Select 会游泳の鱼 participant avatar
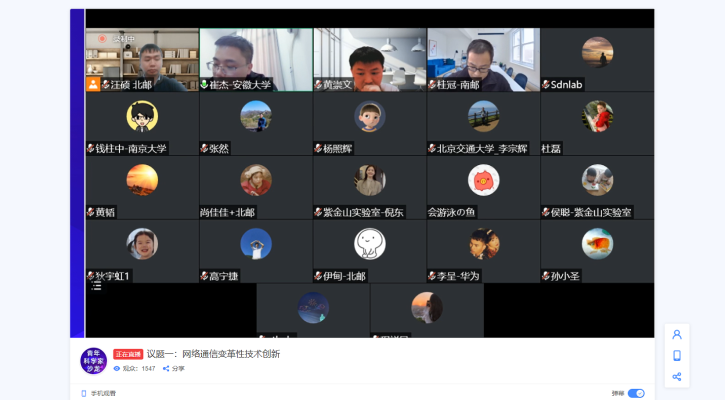Screen dimensions: 725x400 click(x=483, y=180)
